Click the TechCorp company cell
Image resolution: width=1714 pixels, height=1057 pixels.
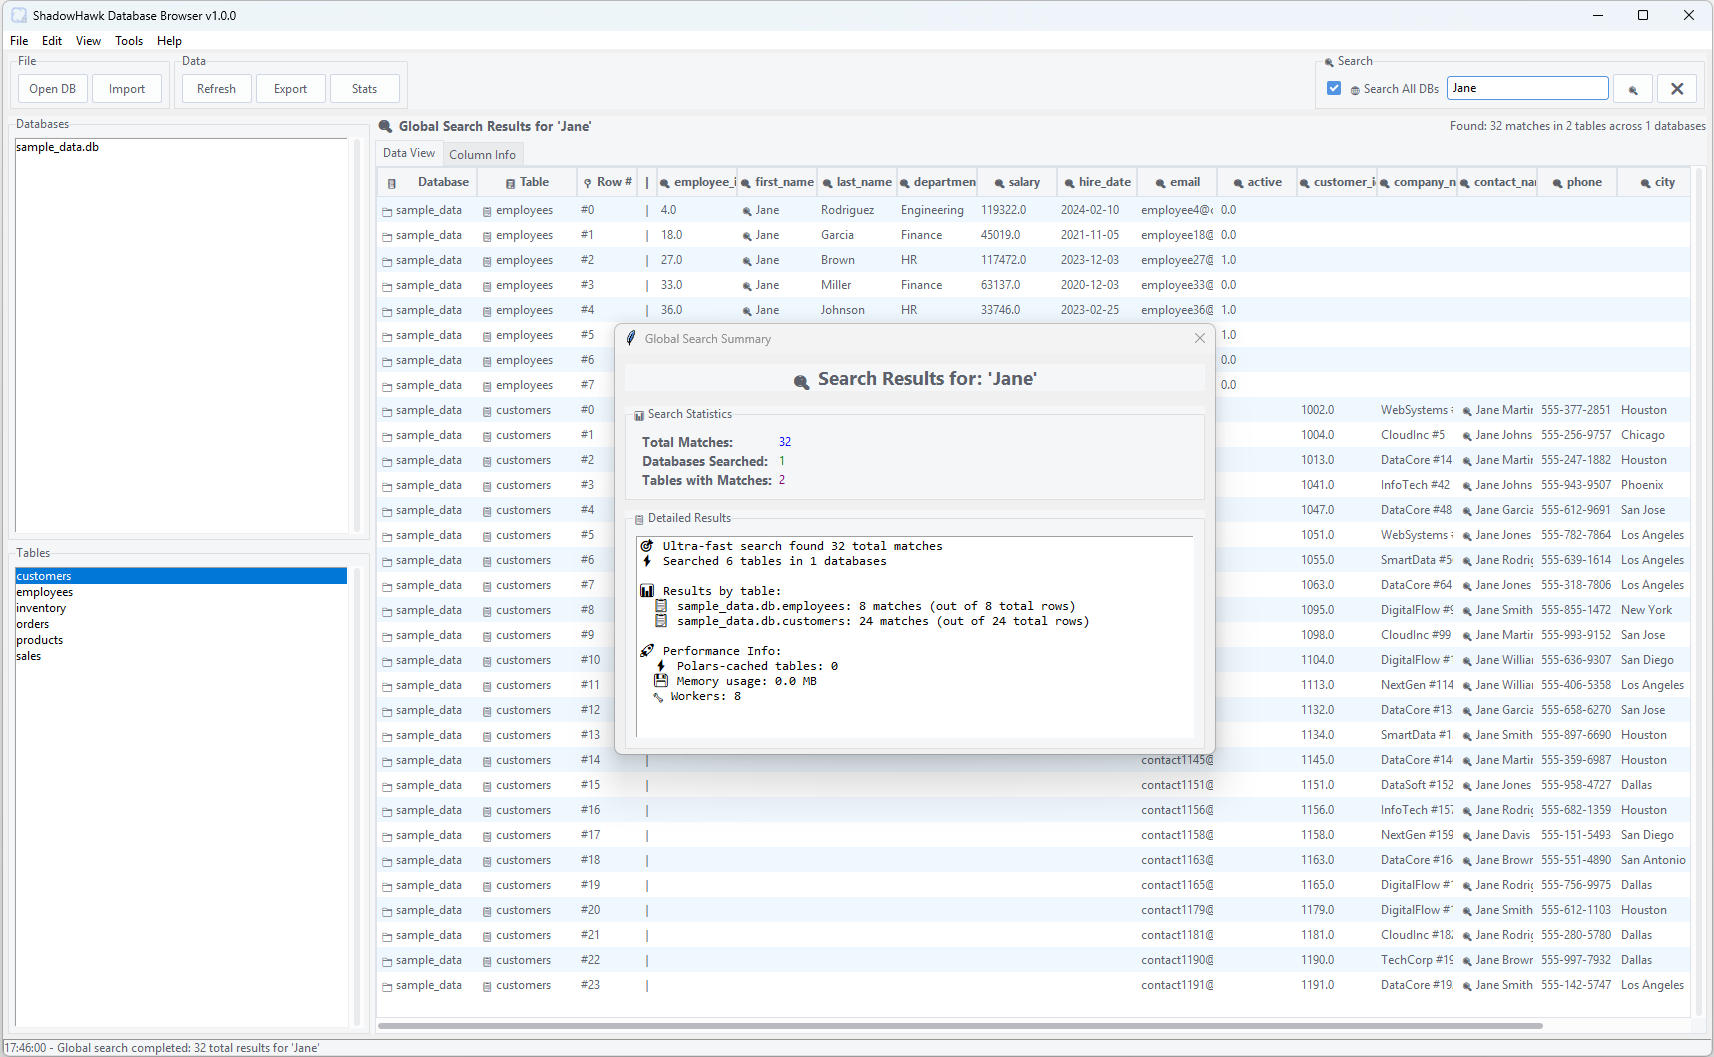pos(1417,960)
